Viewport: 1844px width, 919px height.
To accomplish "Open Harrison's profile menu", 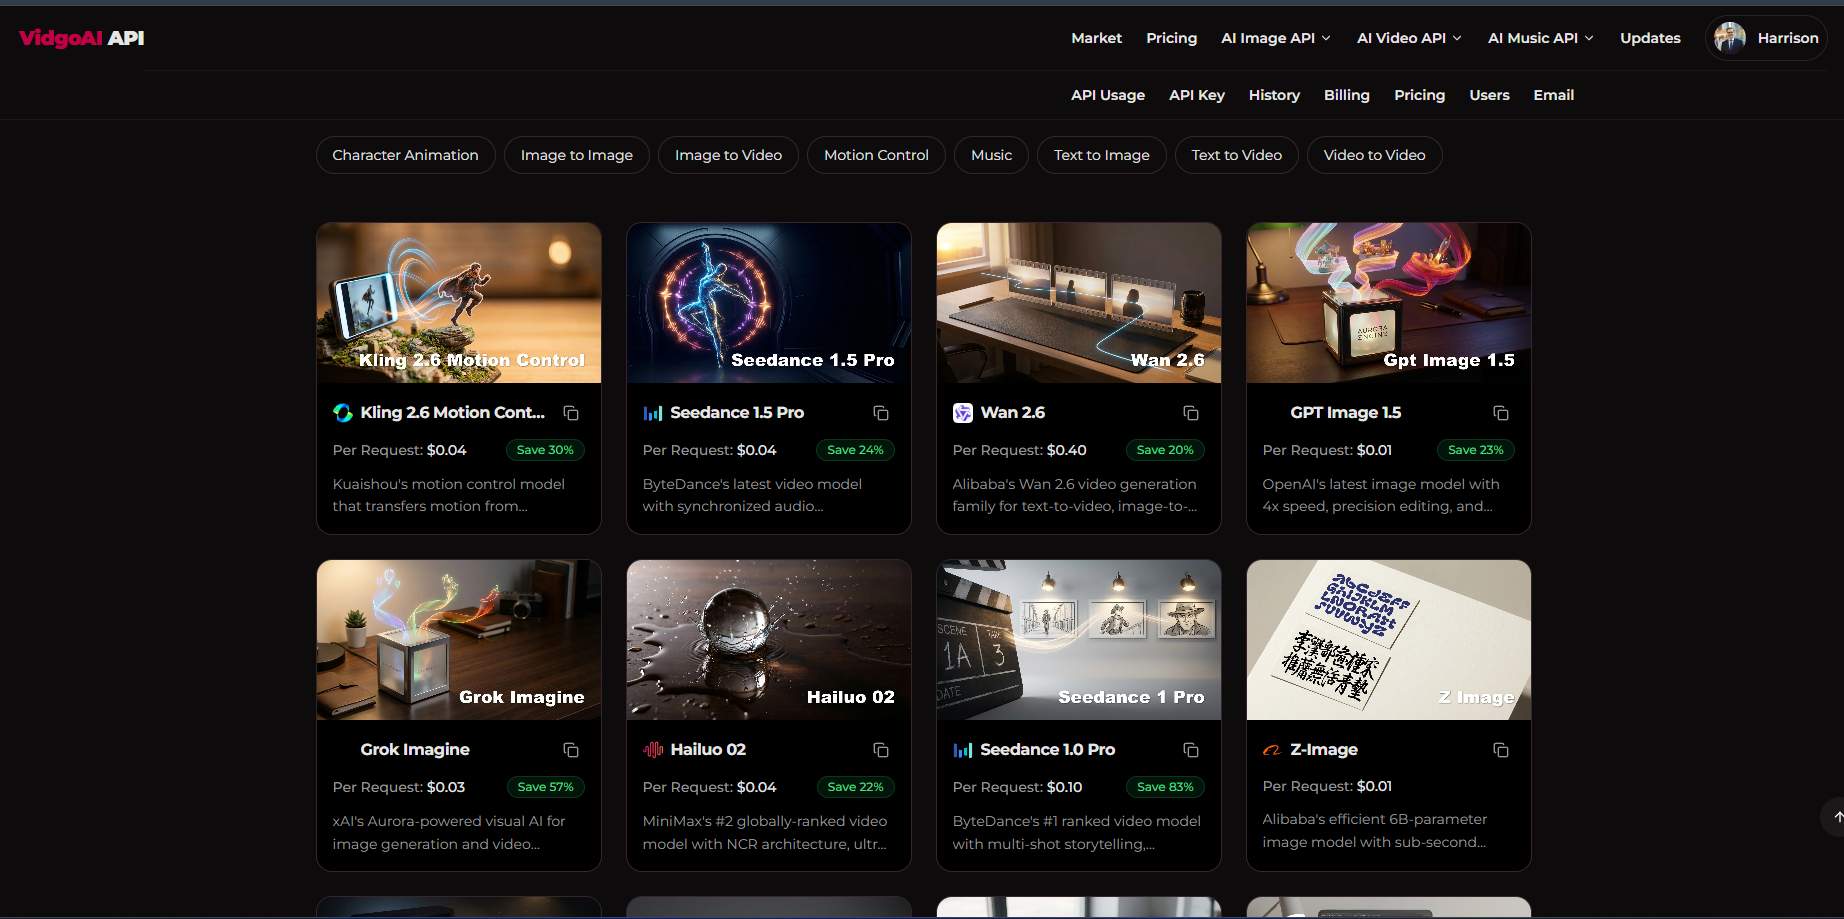I will tap(1765, 38).
